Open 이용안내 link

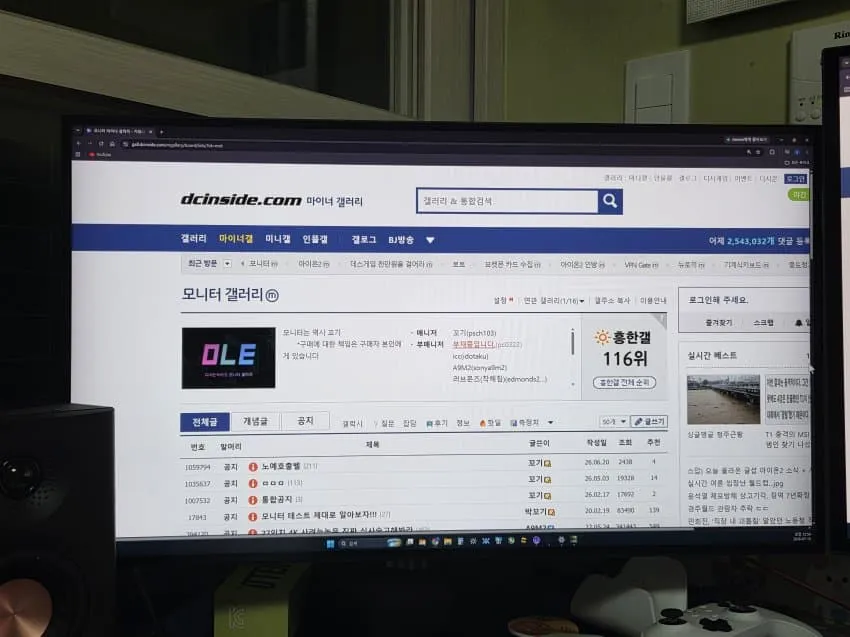653,300
